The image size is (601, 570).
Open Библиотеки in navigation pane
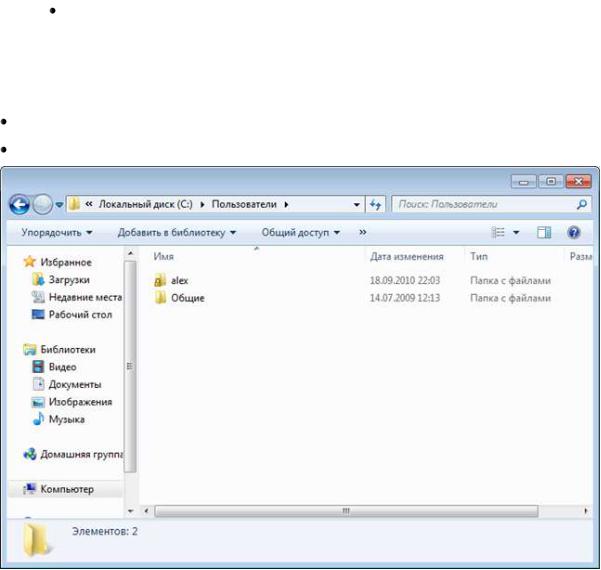coord(68,350)
